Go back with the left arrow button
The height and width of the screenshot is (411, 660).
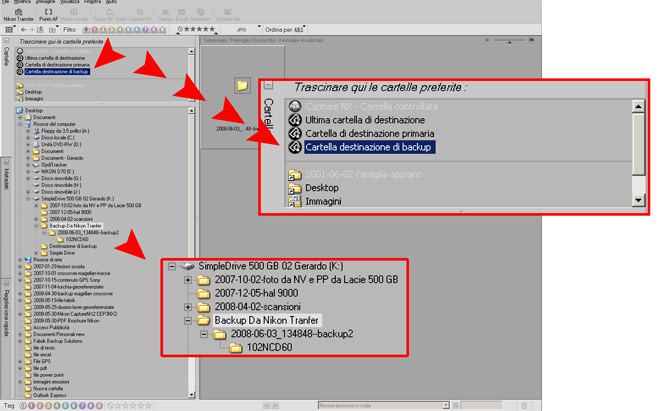(x=24, y=29)
